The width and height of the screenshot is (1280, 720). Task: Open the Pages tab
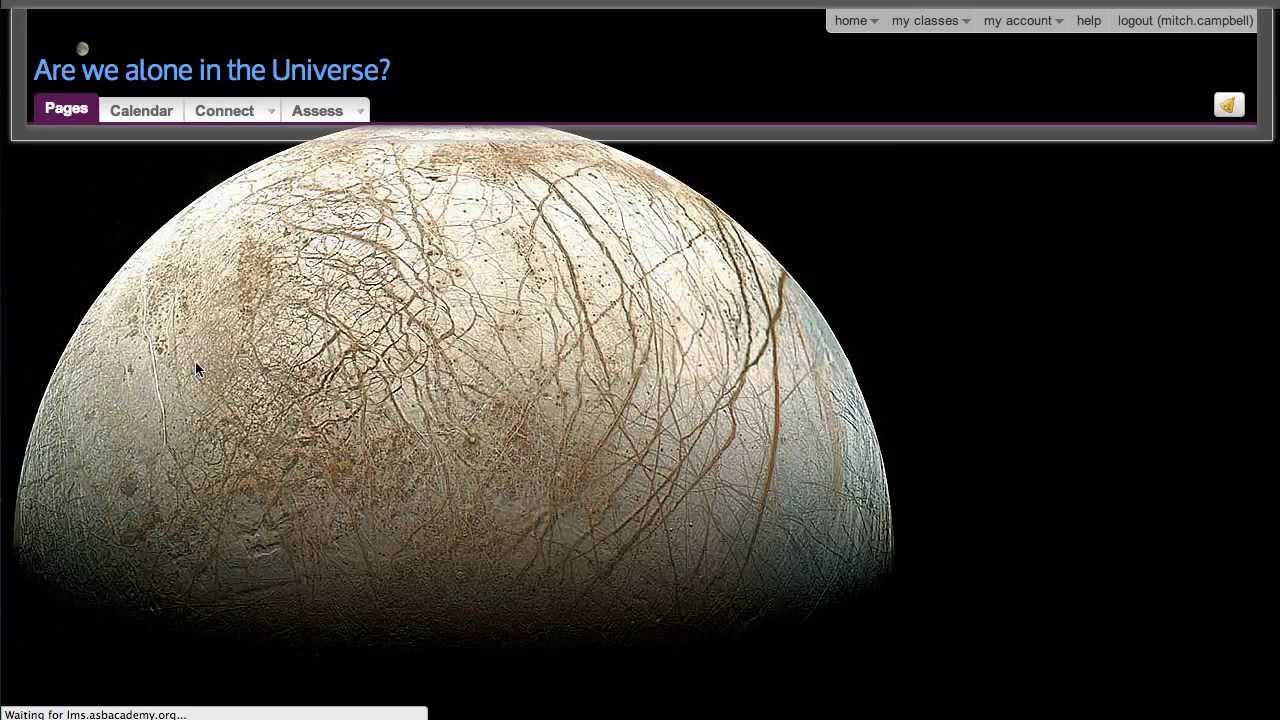(66, 109)
